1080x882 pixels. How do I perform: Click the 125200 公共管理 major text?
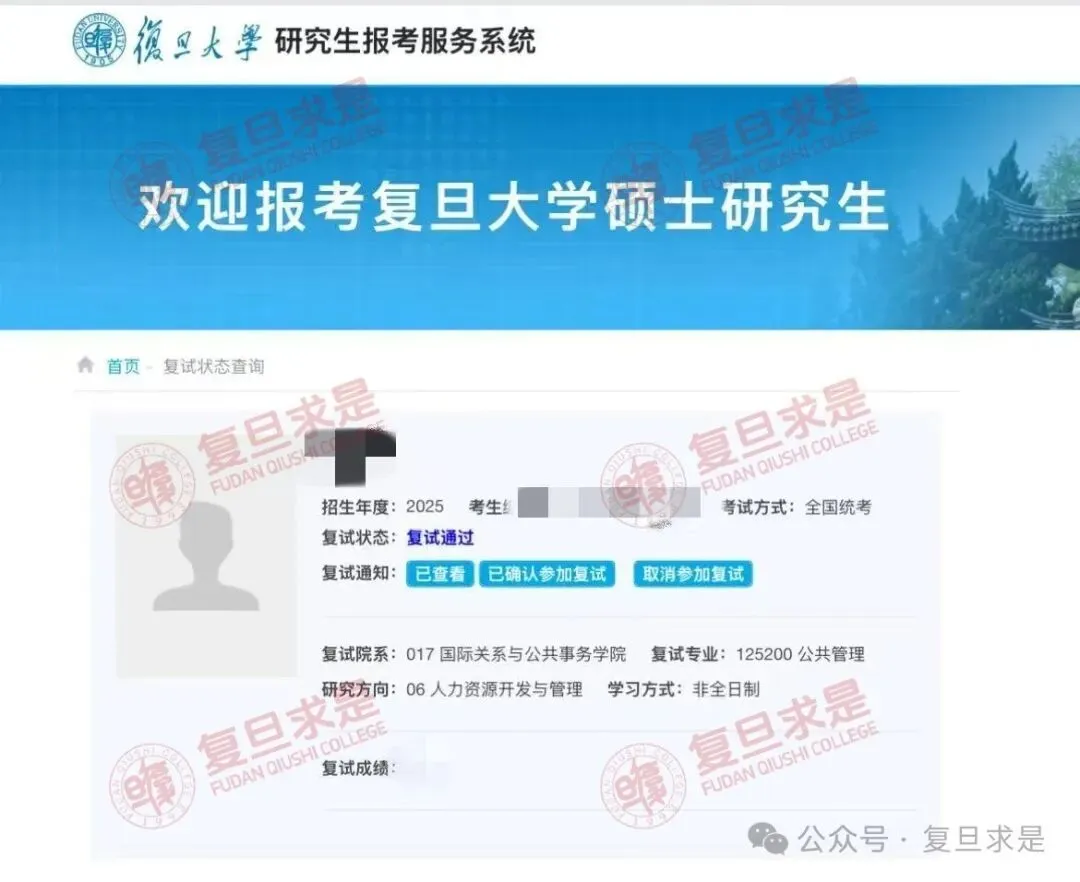tap(800, 654)
